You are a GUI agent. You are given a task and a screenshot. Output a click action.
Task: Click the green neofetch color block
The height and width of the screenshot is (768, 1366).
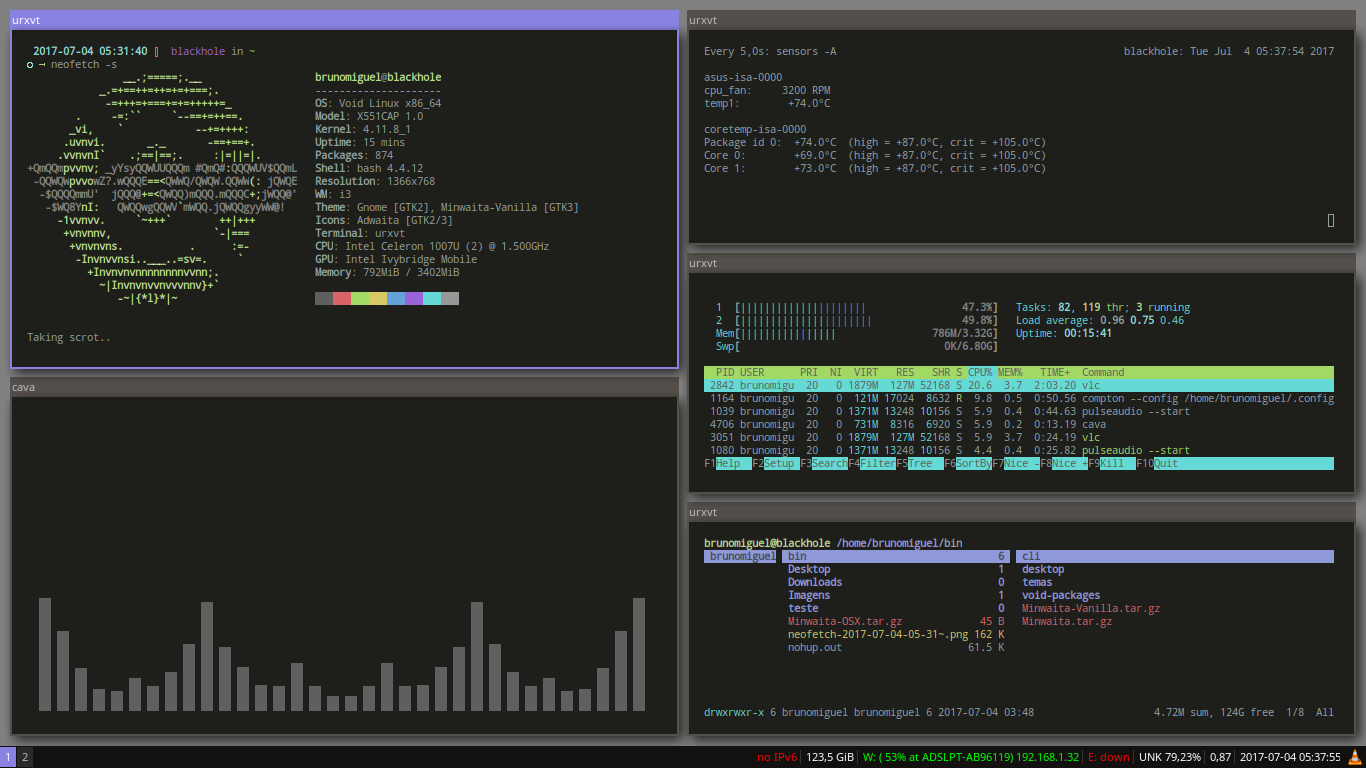(x=360, y=298)
